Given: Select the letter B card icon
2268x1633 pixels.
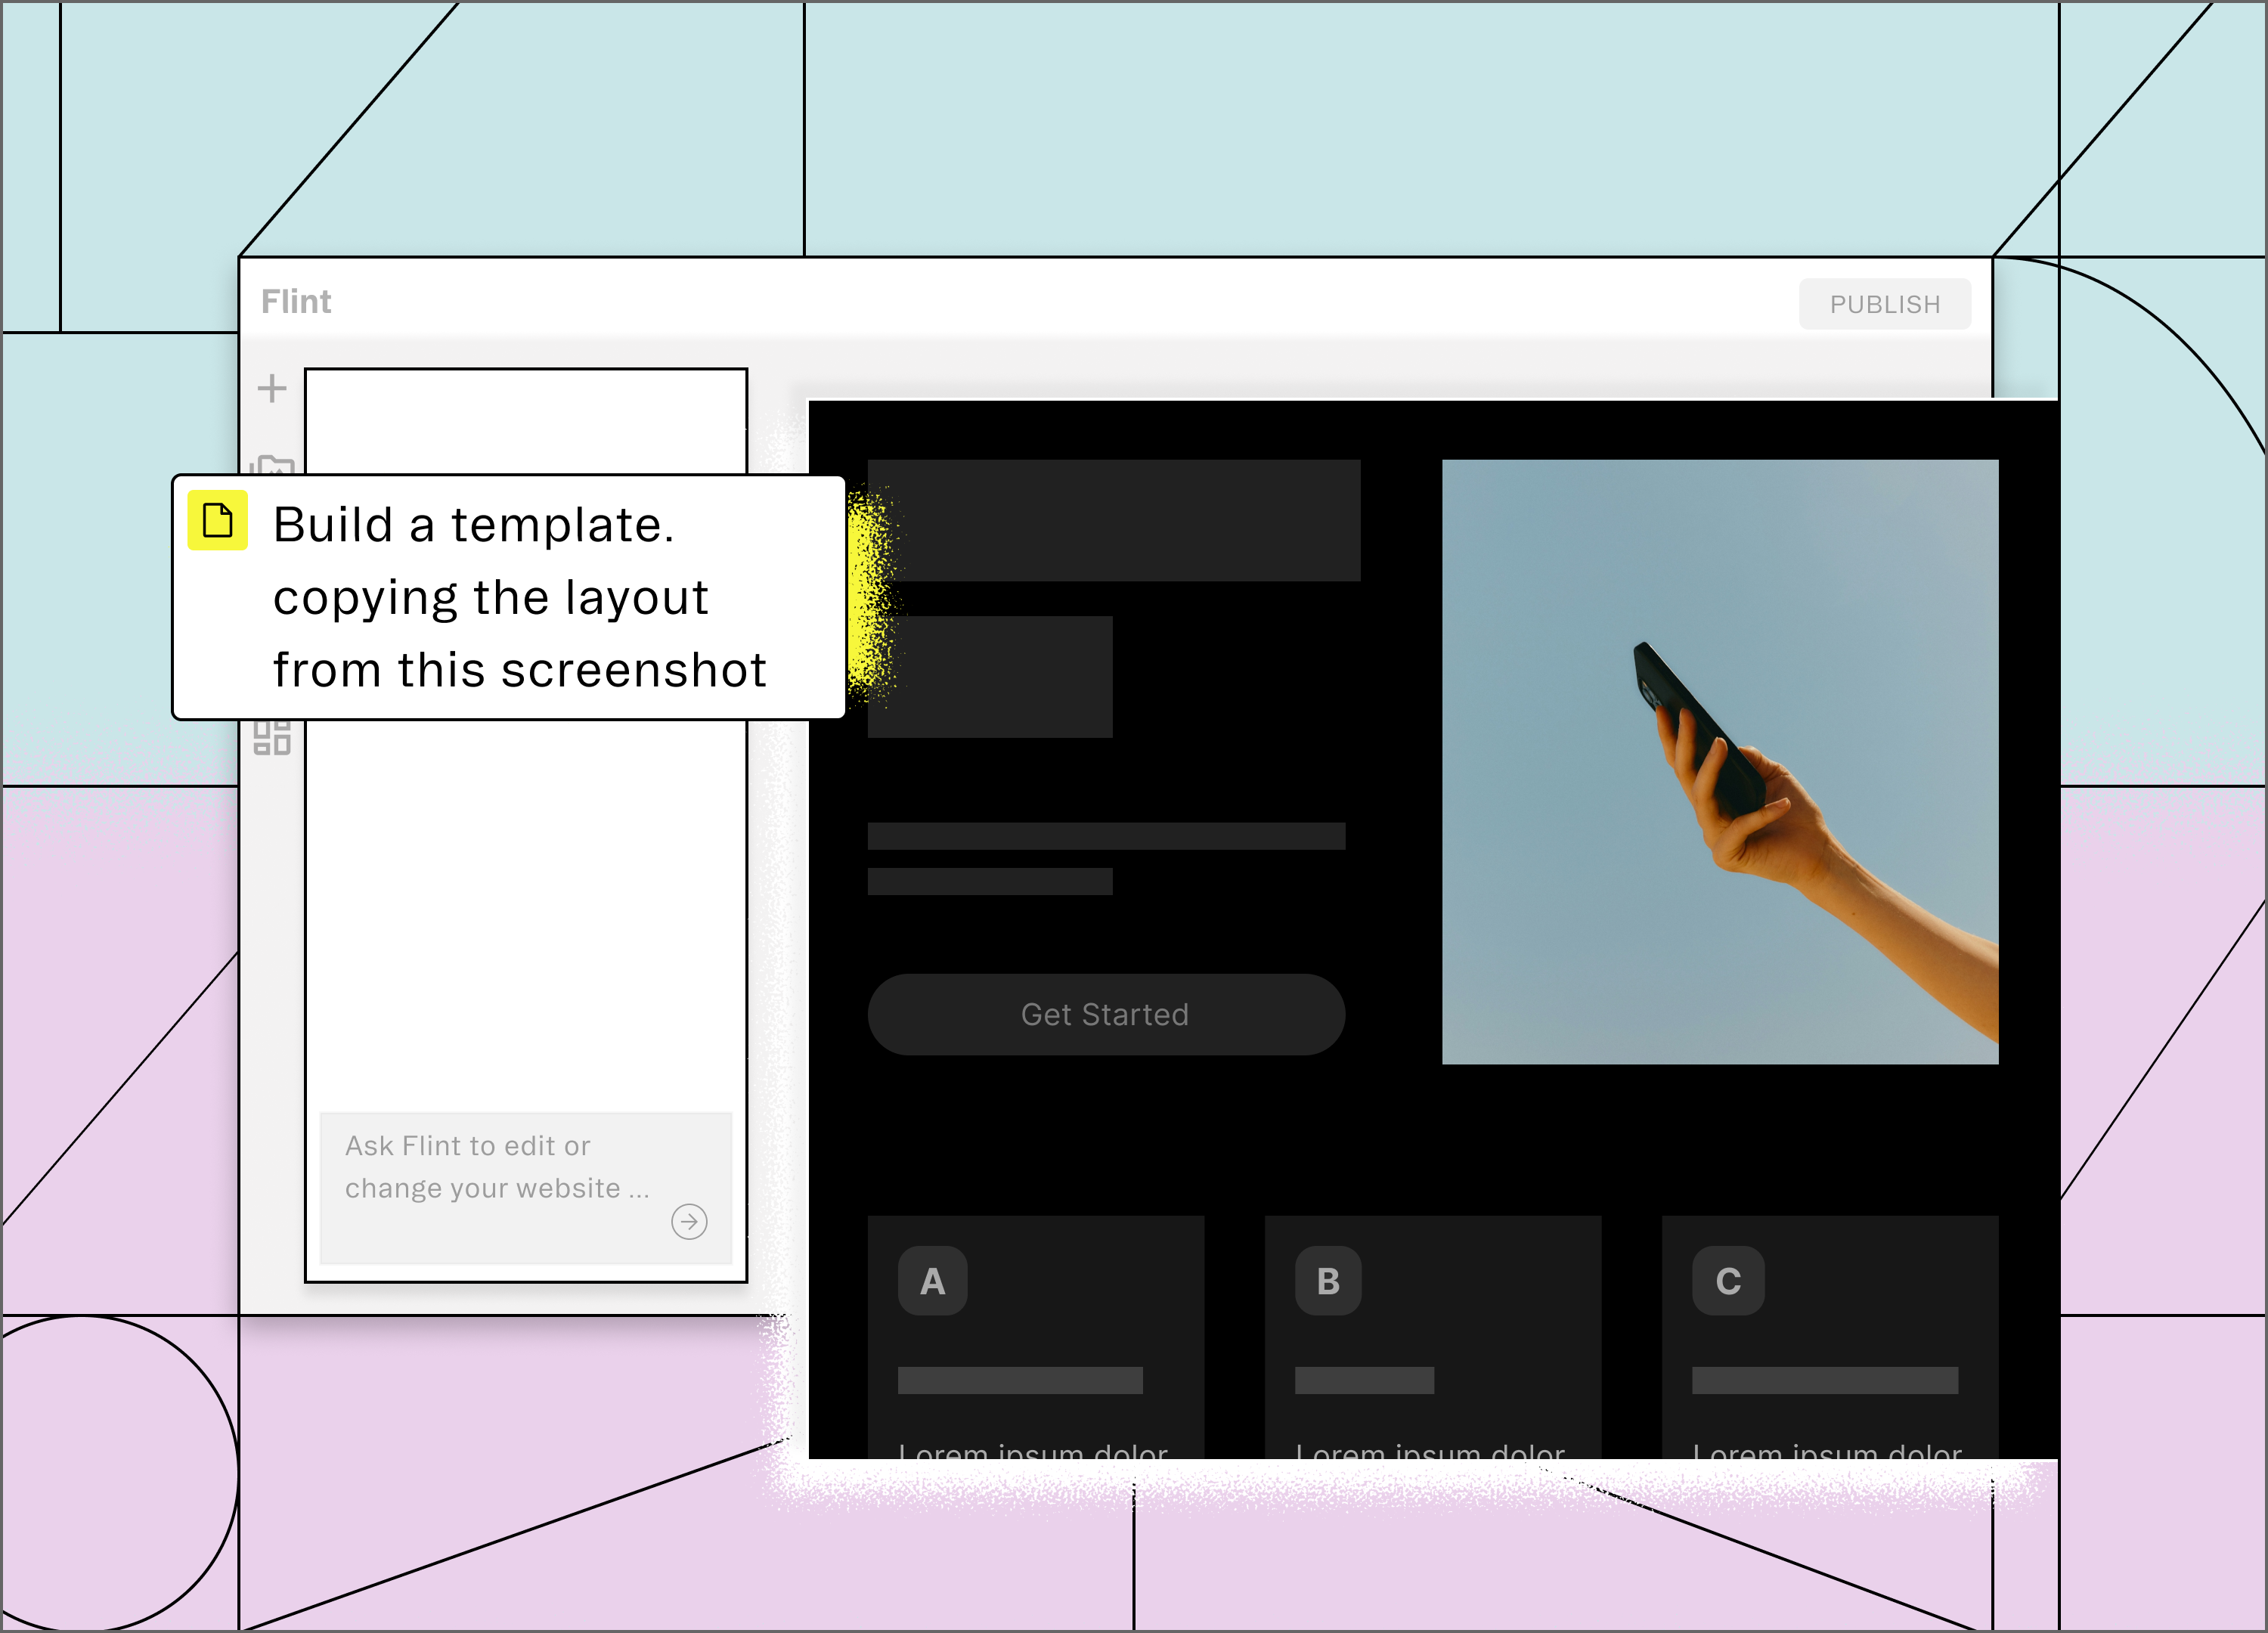Looking at the screenshot, I should click(1328, 1281).
